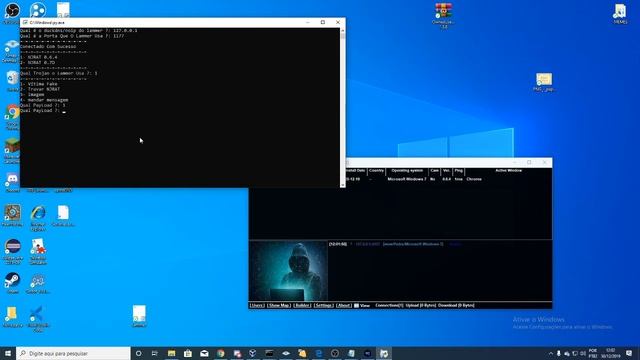Sort by the Active Window column header
640x360 pixels.
(x=508, y=171)
